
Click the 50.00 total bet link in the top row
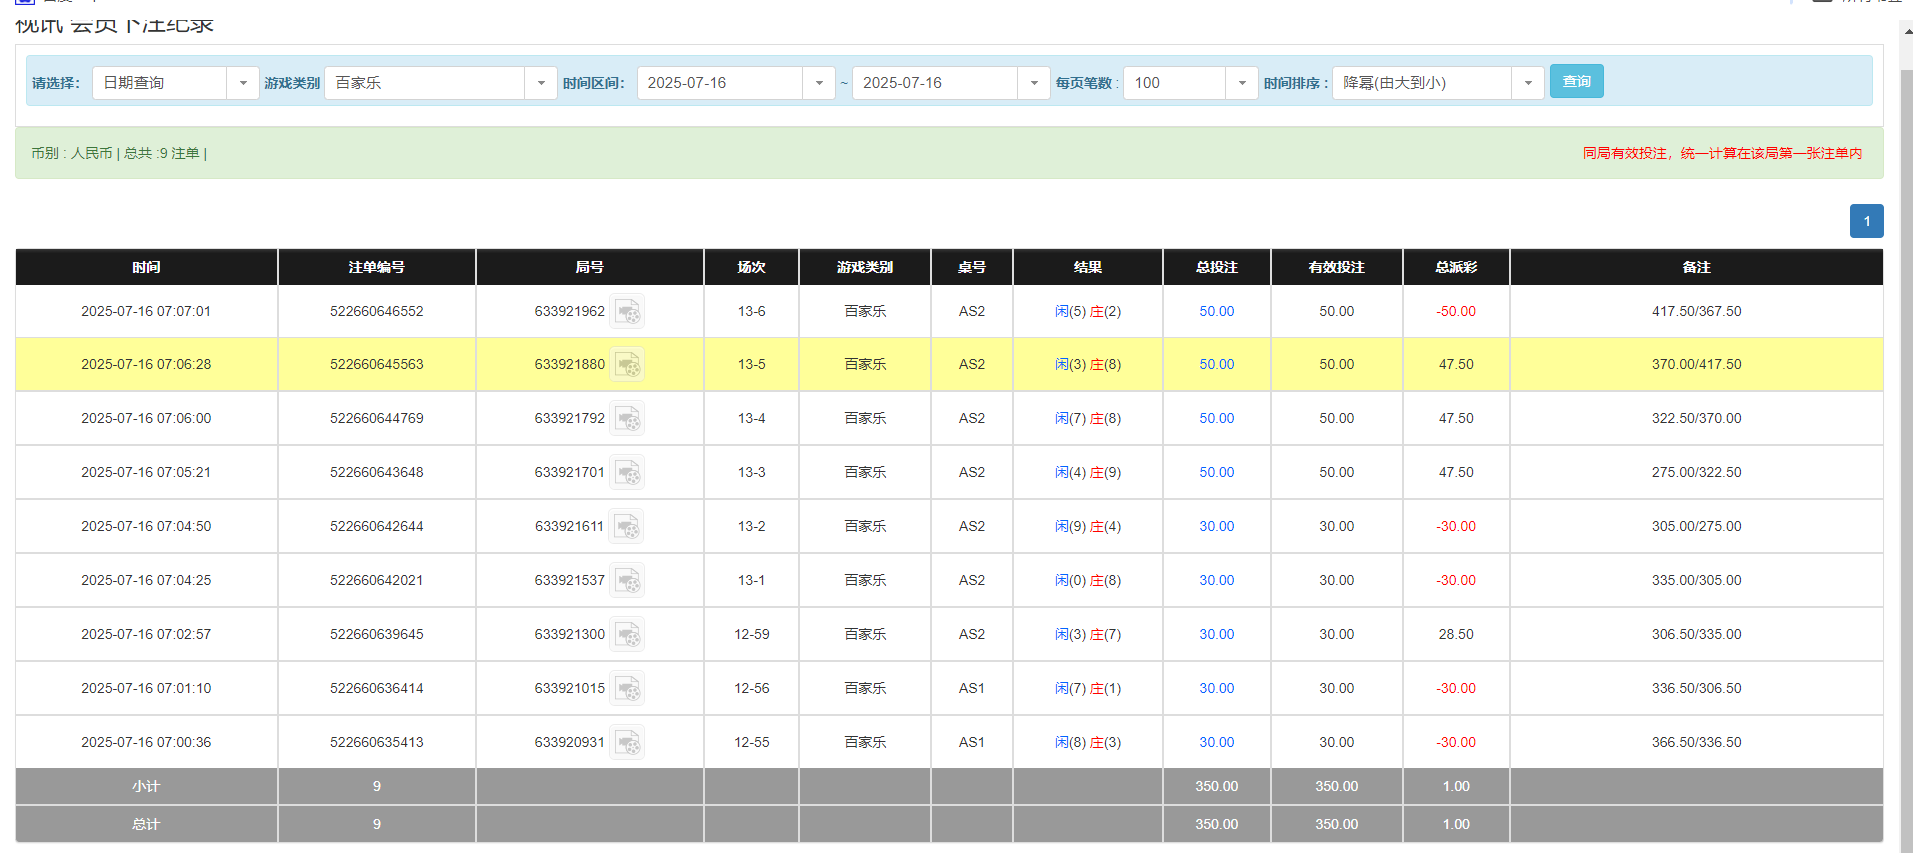1216,312
